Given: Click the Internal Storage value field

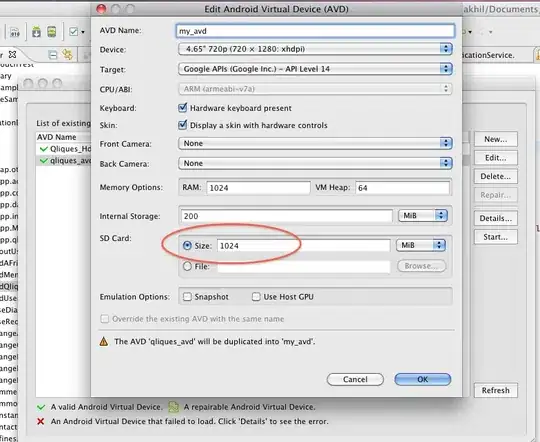Looking at the screenshot, I should (287, 216).
